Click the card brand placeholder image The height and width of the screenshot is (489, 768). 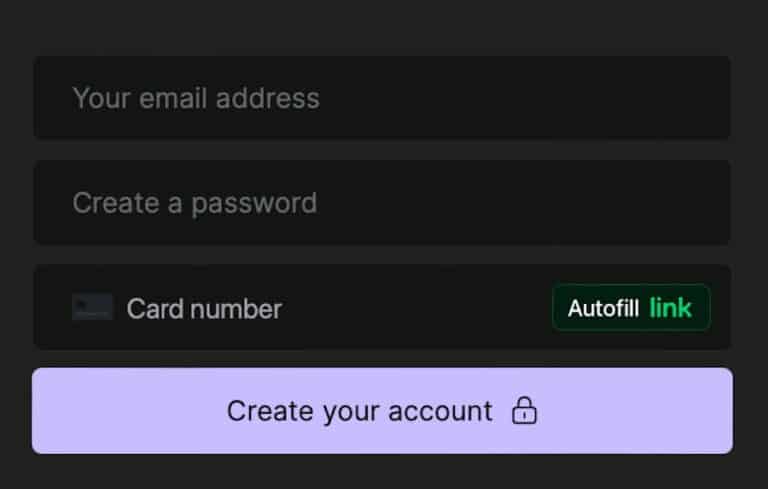[x=92, y=308]
